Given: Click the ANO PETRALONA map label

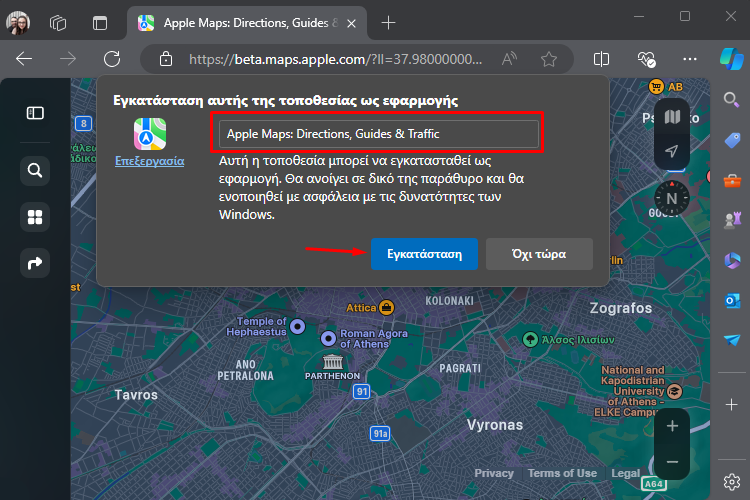Looking at the screenshot, I should [245, 370].
